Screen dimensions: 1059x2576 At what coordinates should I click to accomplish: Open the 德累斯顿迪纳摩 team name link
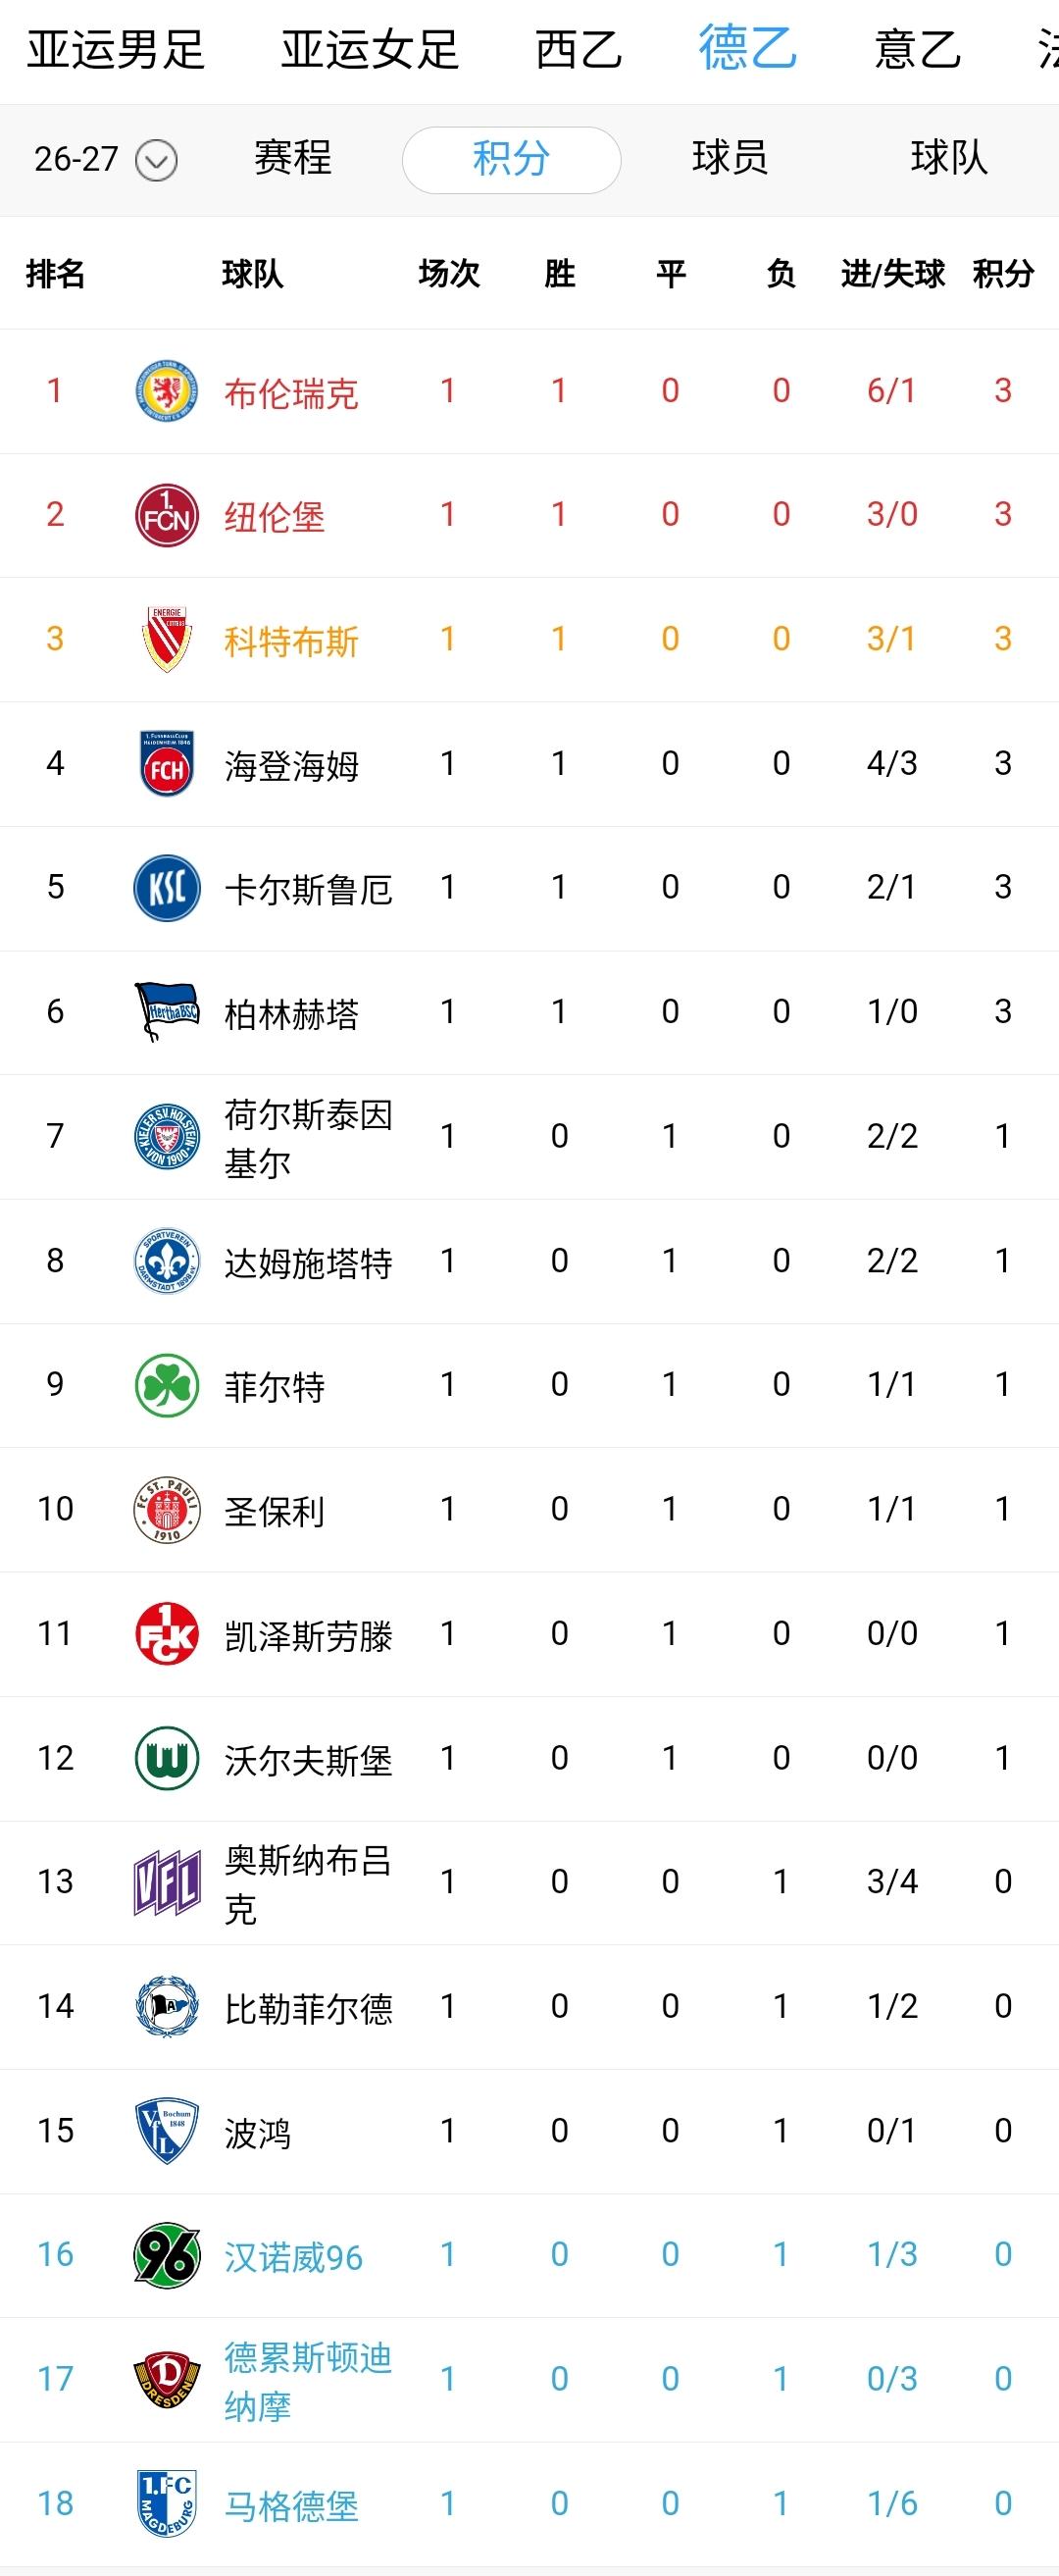[308, 2381]
